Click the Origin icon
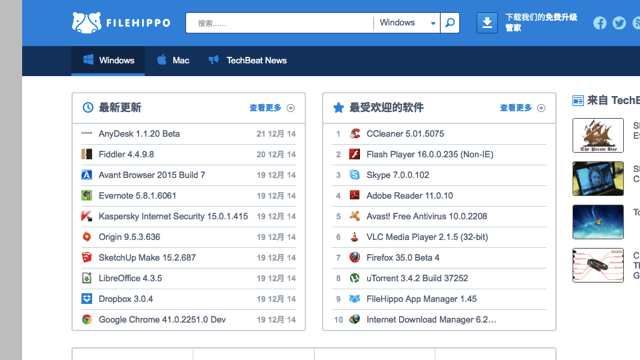640x360 pixels. 87,237
